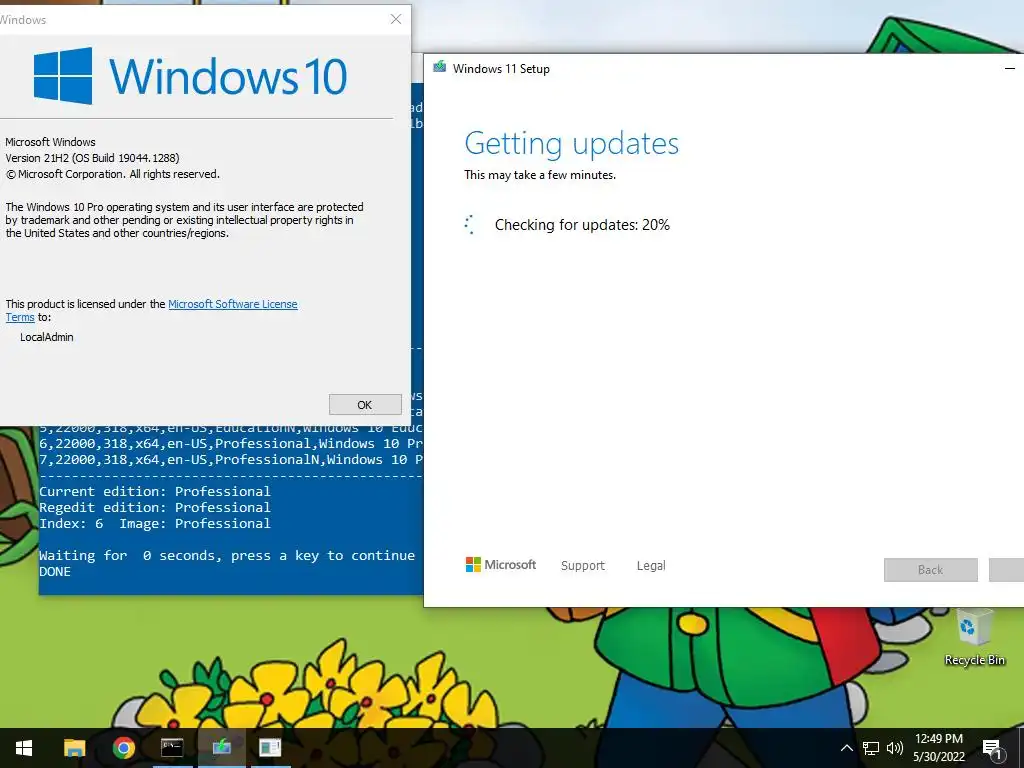Launch Google Chrome from the taskbar
This screenshot has width=1024, height=768.
tap(123, 748)
